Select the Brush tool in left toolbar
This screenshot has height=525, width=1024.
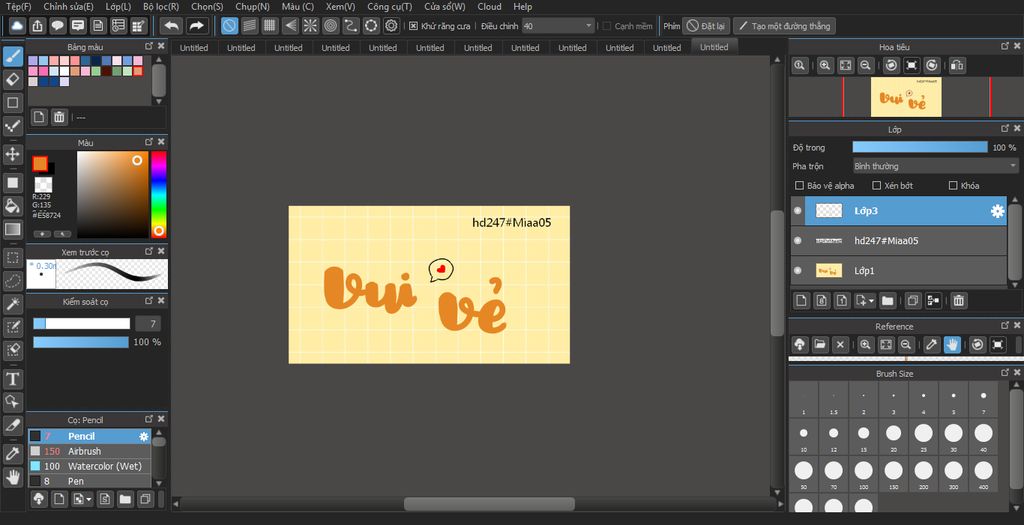point(12,56)
